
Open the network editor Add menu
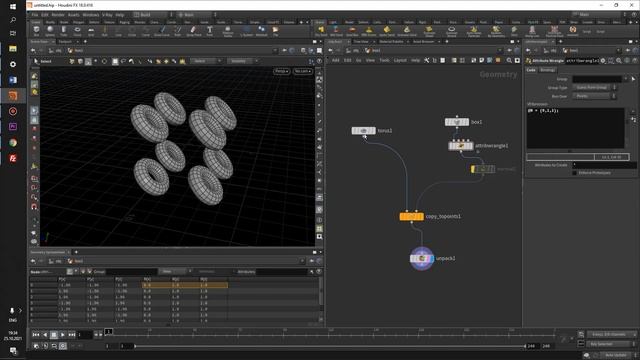pos(335,60)
